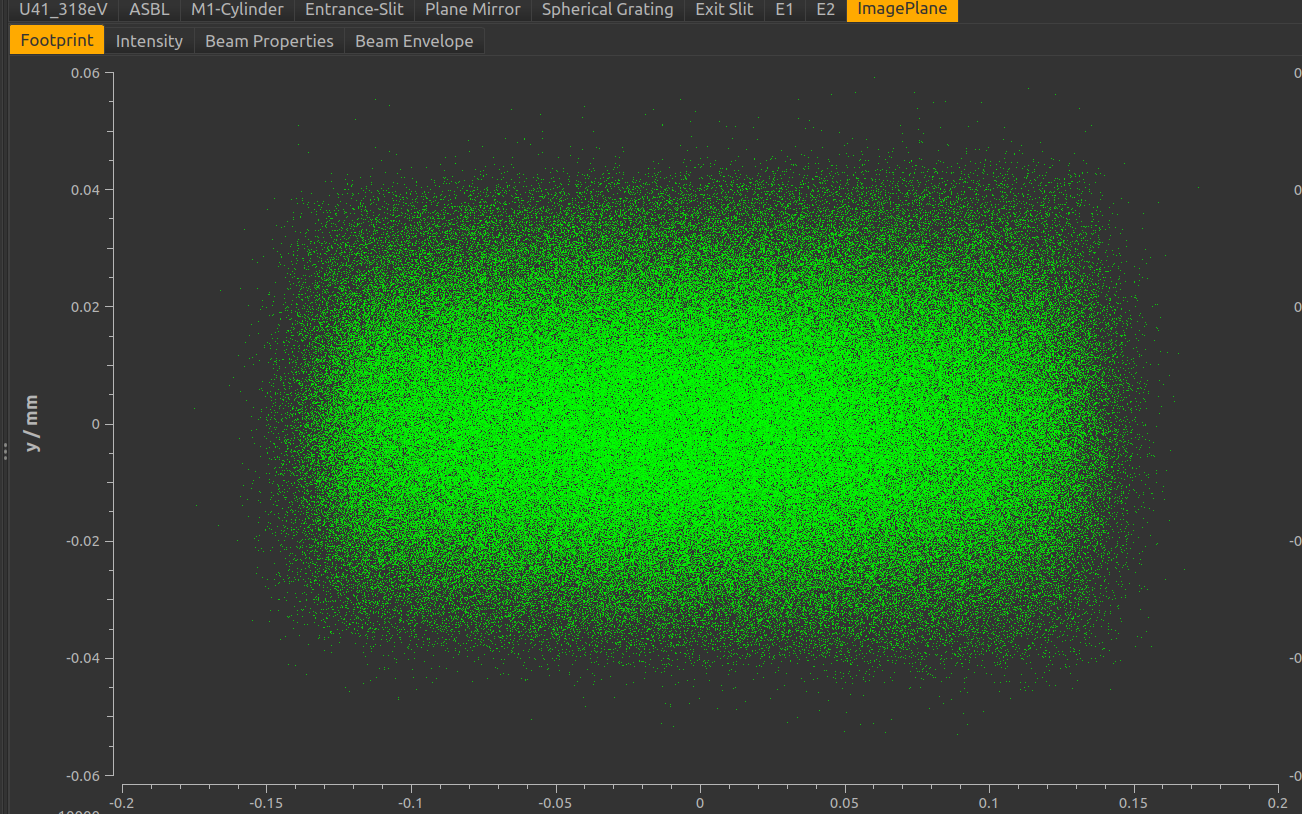Viewport: 1302px width, 814px height.
Task: Select the Footprint sub-tab
Action: click(x=57, y=41)
